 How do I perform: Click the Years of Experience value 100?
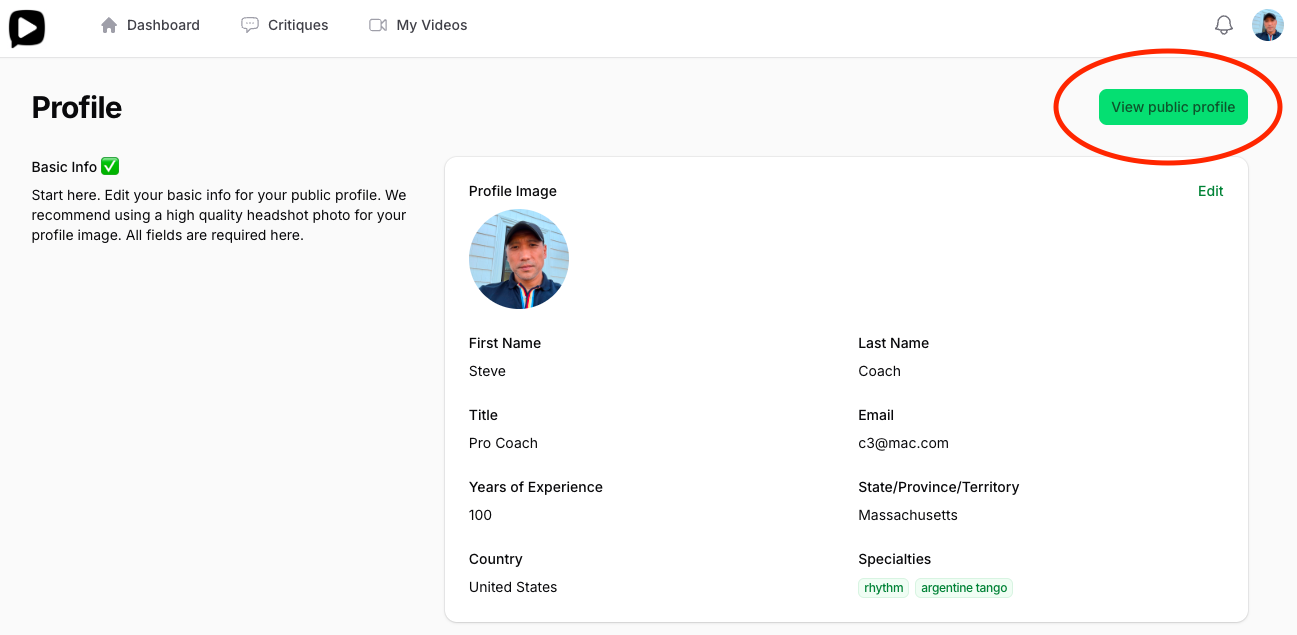[x=480, y=515]
